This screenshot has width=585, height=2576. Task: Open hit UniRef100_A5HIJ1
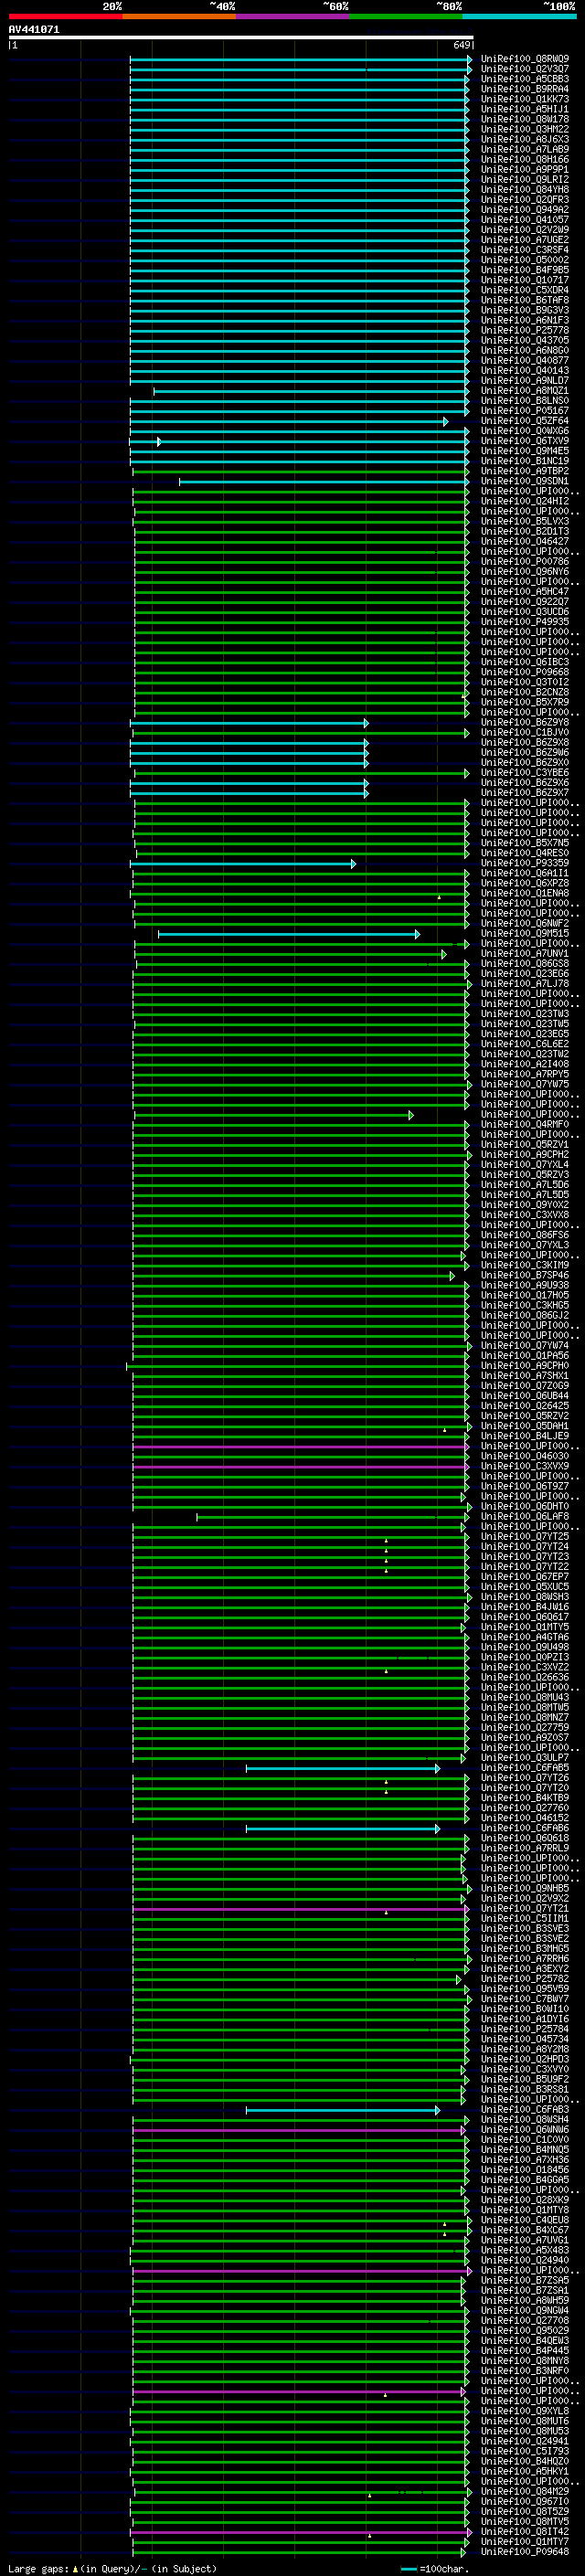coord(525,109)
